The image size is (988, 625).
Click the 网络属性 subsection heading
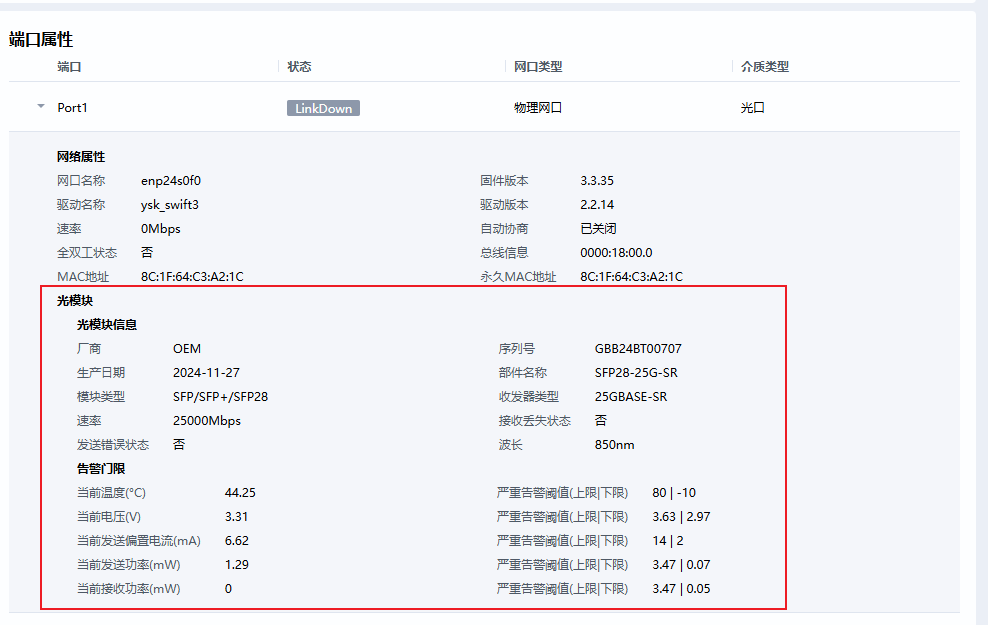click(81, 157)
